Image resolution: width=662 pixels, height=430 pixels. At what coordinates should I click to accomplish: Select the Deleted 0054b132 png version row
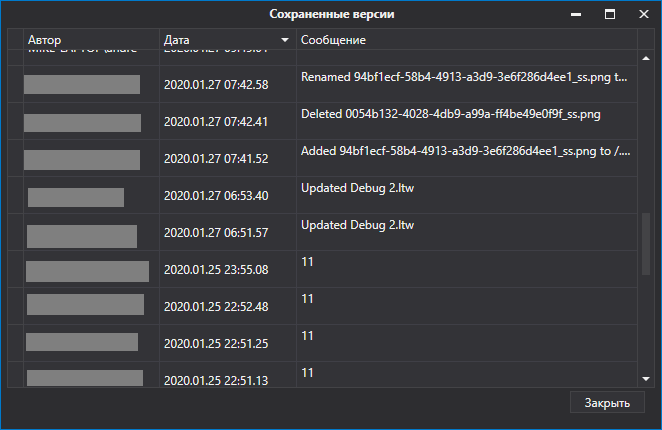tap(322, 121)
